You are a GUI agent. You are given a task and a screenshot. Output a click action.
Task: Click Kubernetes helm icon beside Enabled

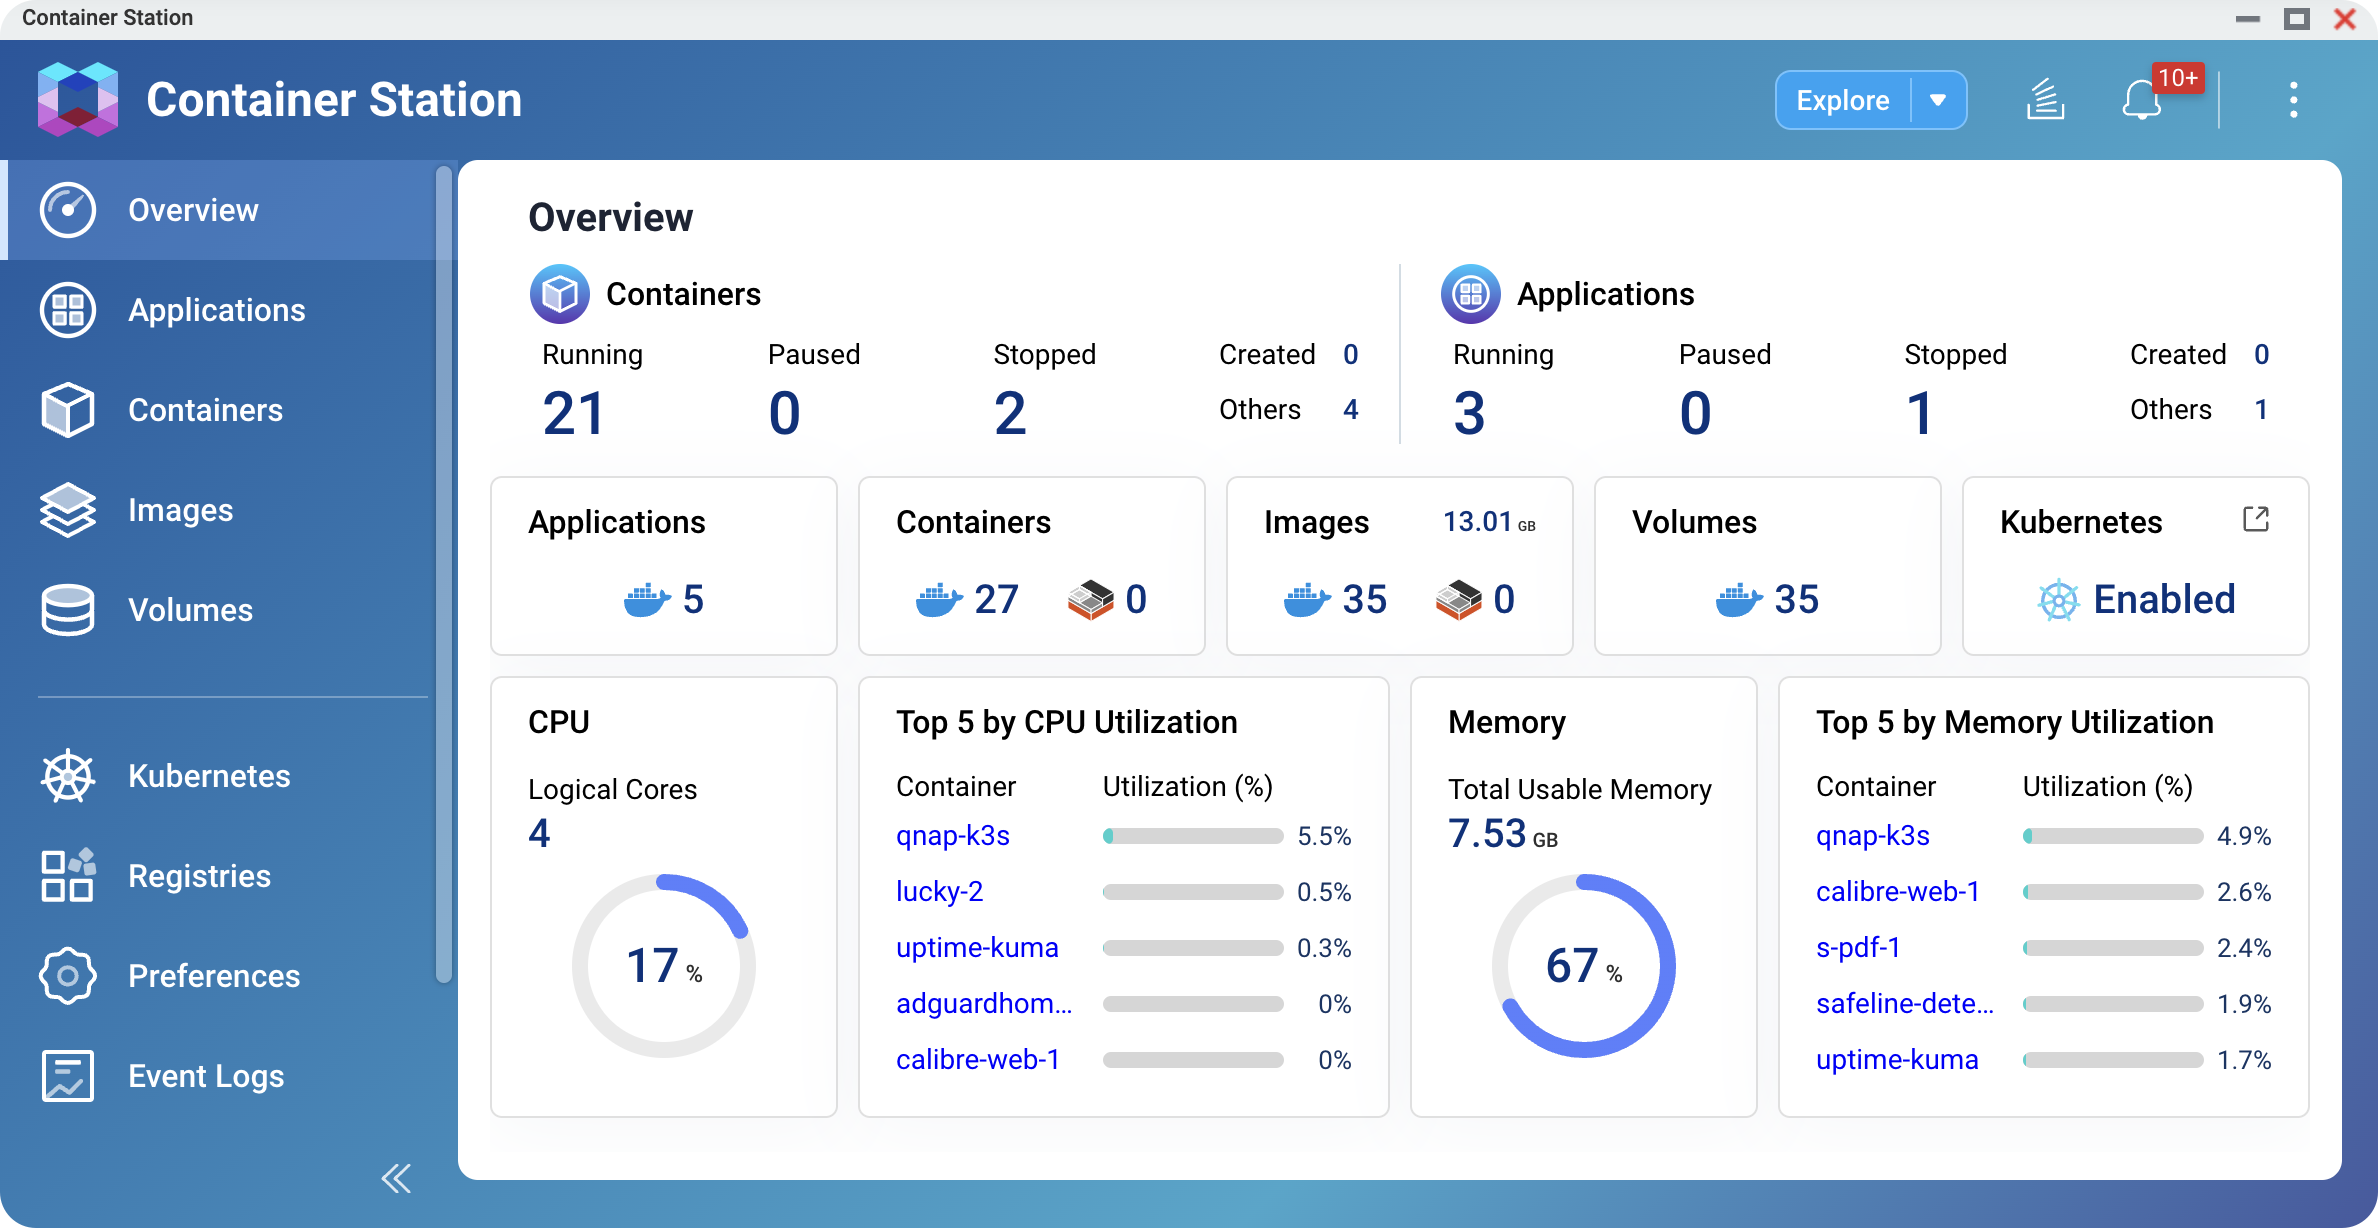(2058, 600)
